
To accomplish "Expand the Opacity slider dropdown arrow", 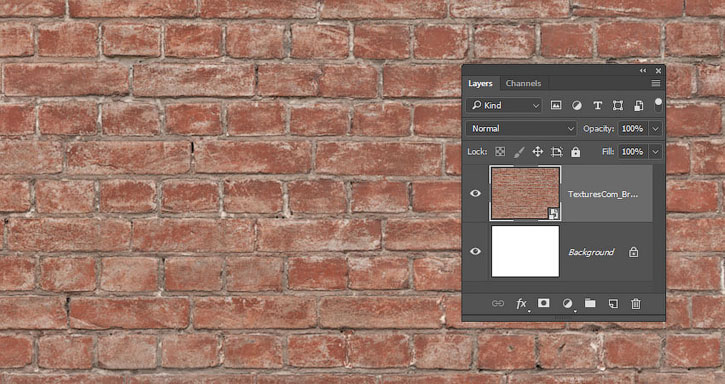I will [656, 129].
